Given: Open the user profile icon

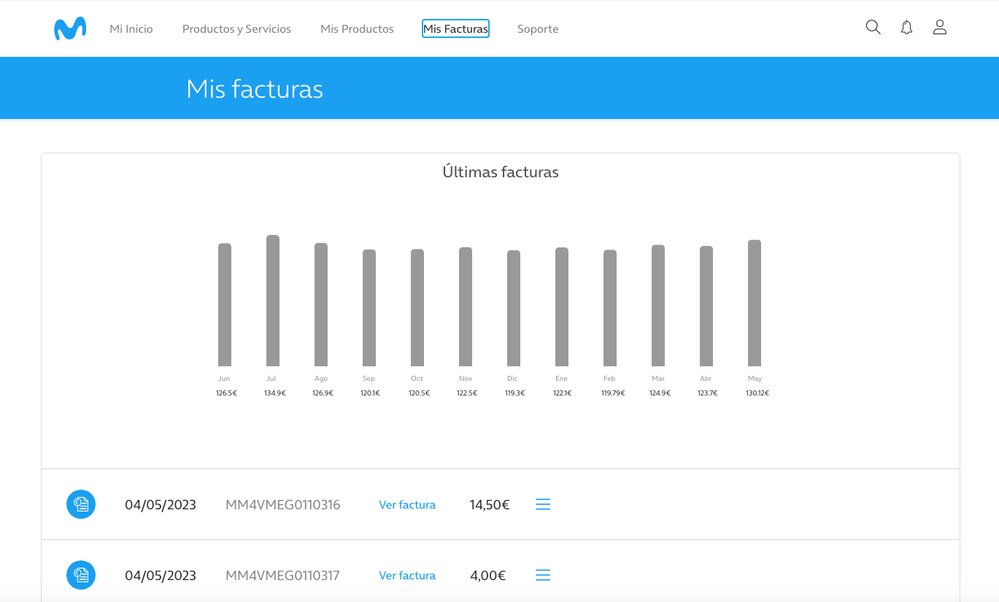Looking at the screenshot, I should pos(940,28).
